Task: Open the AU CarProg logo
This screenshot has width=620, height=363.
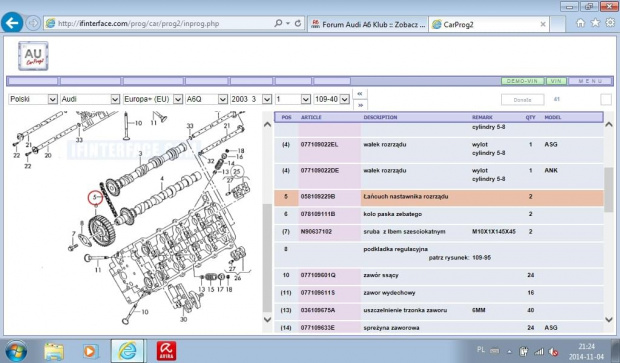Action: click(x=33, y=56)
